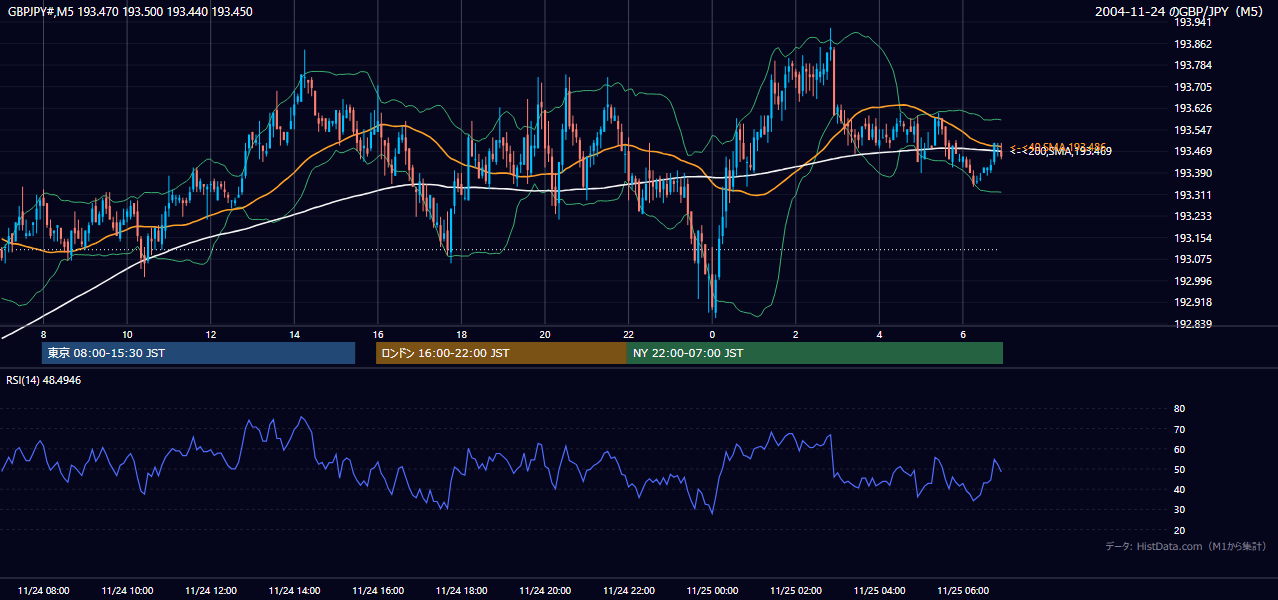
Task: Click the RSI(14) 48.4946 indicator label
Action: pyautogui.click(x=44, y=380)
